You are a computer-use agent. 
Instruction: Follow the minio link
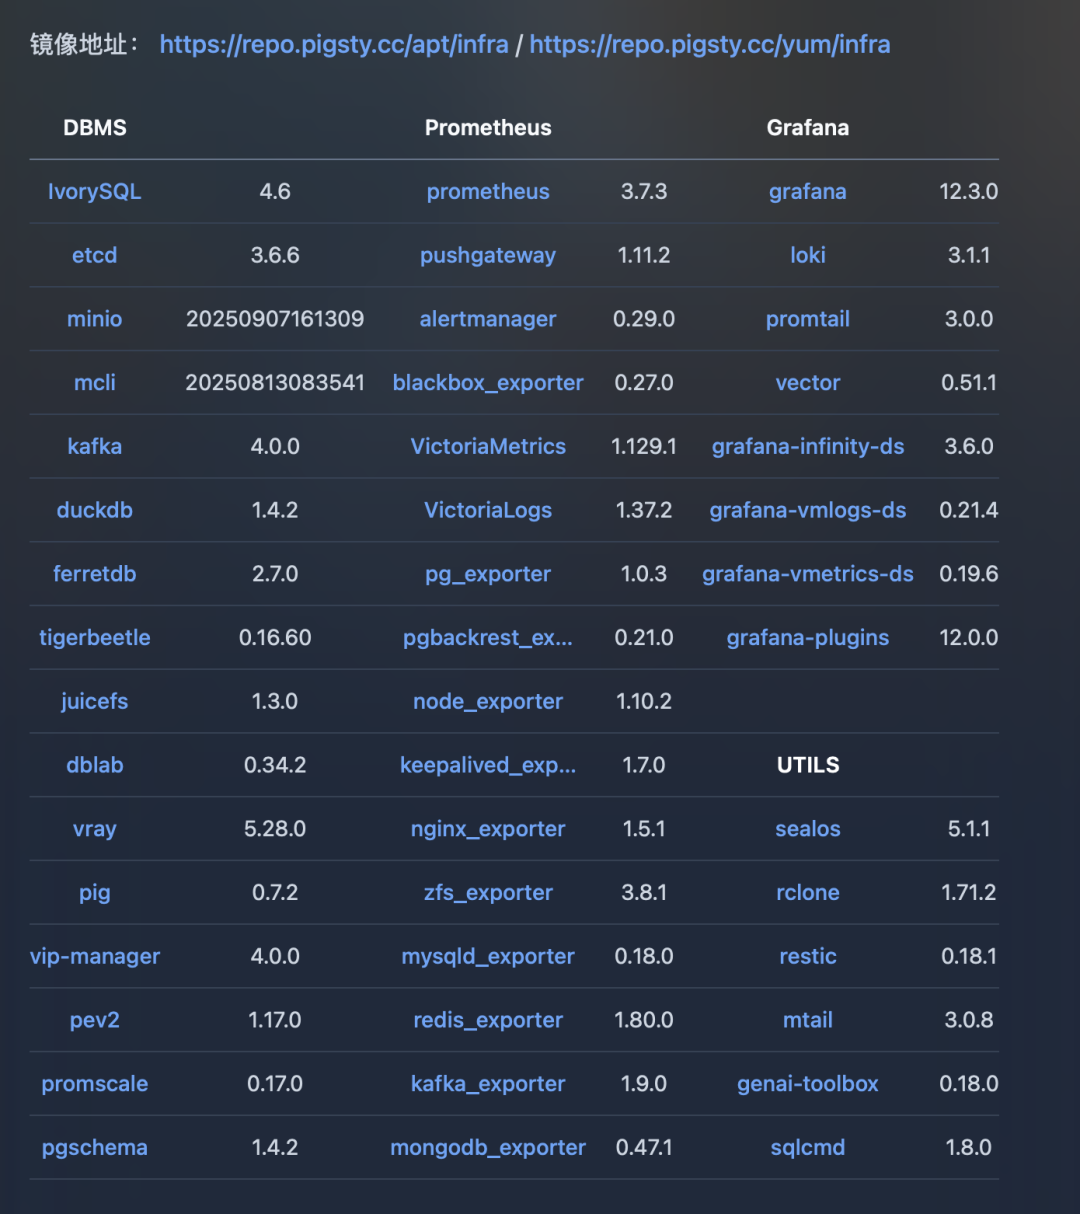coord(95,319)
